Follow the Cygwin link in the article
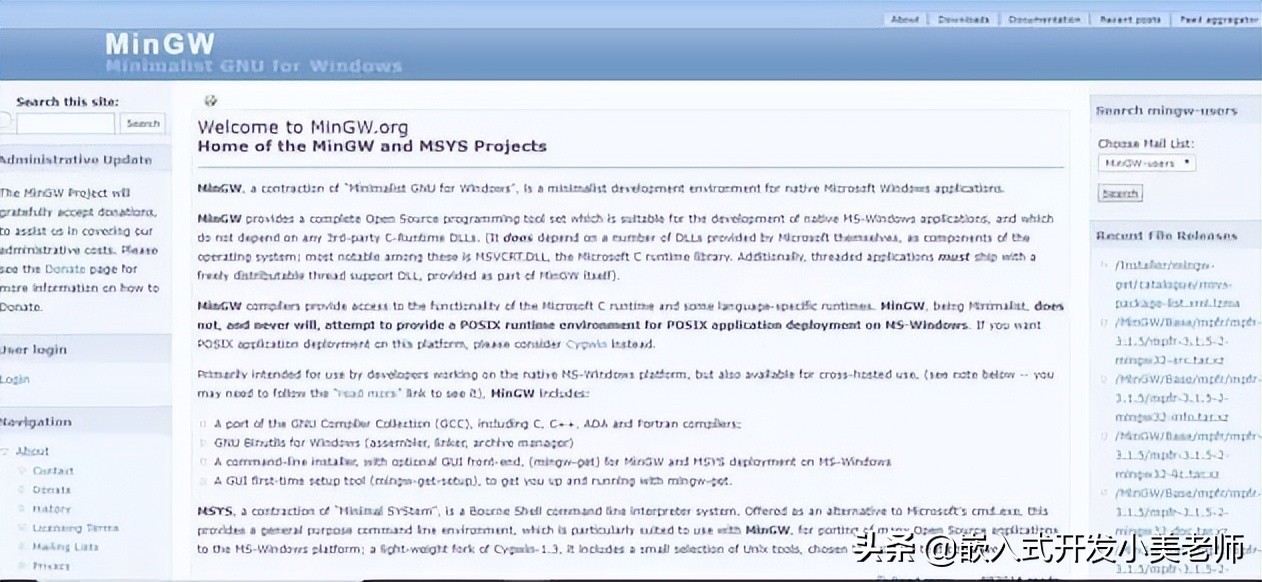This screenshot has height=582, width=1262. [586, 344]
